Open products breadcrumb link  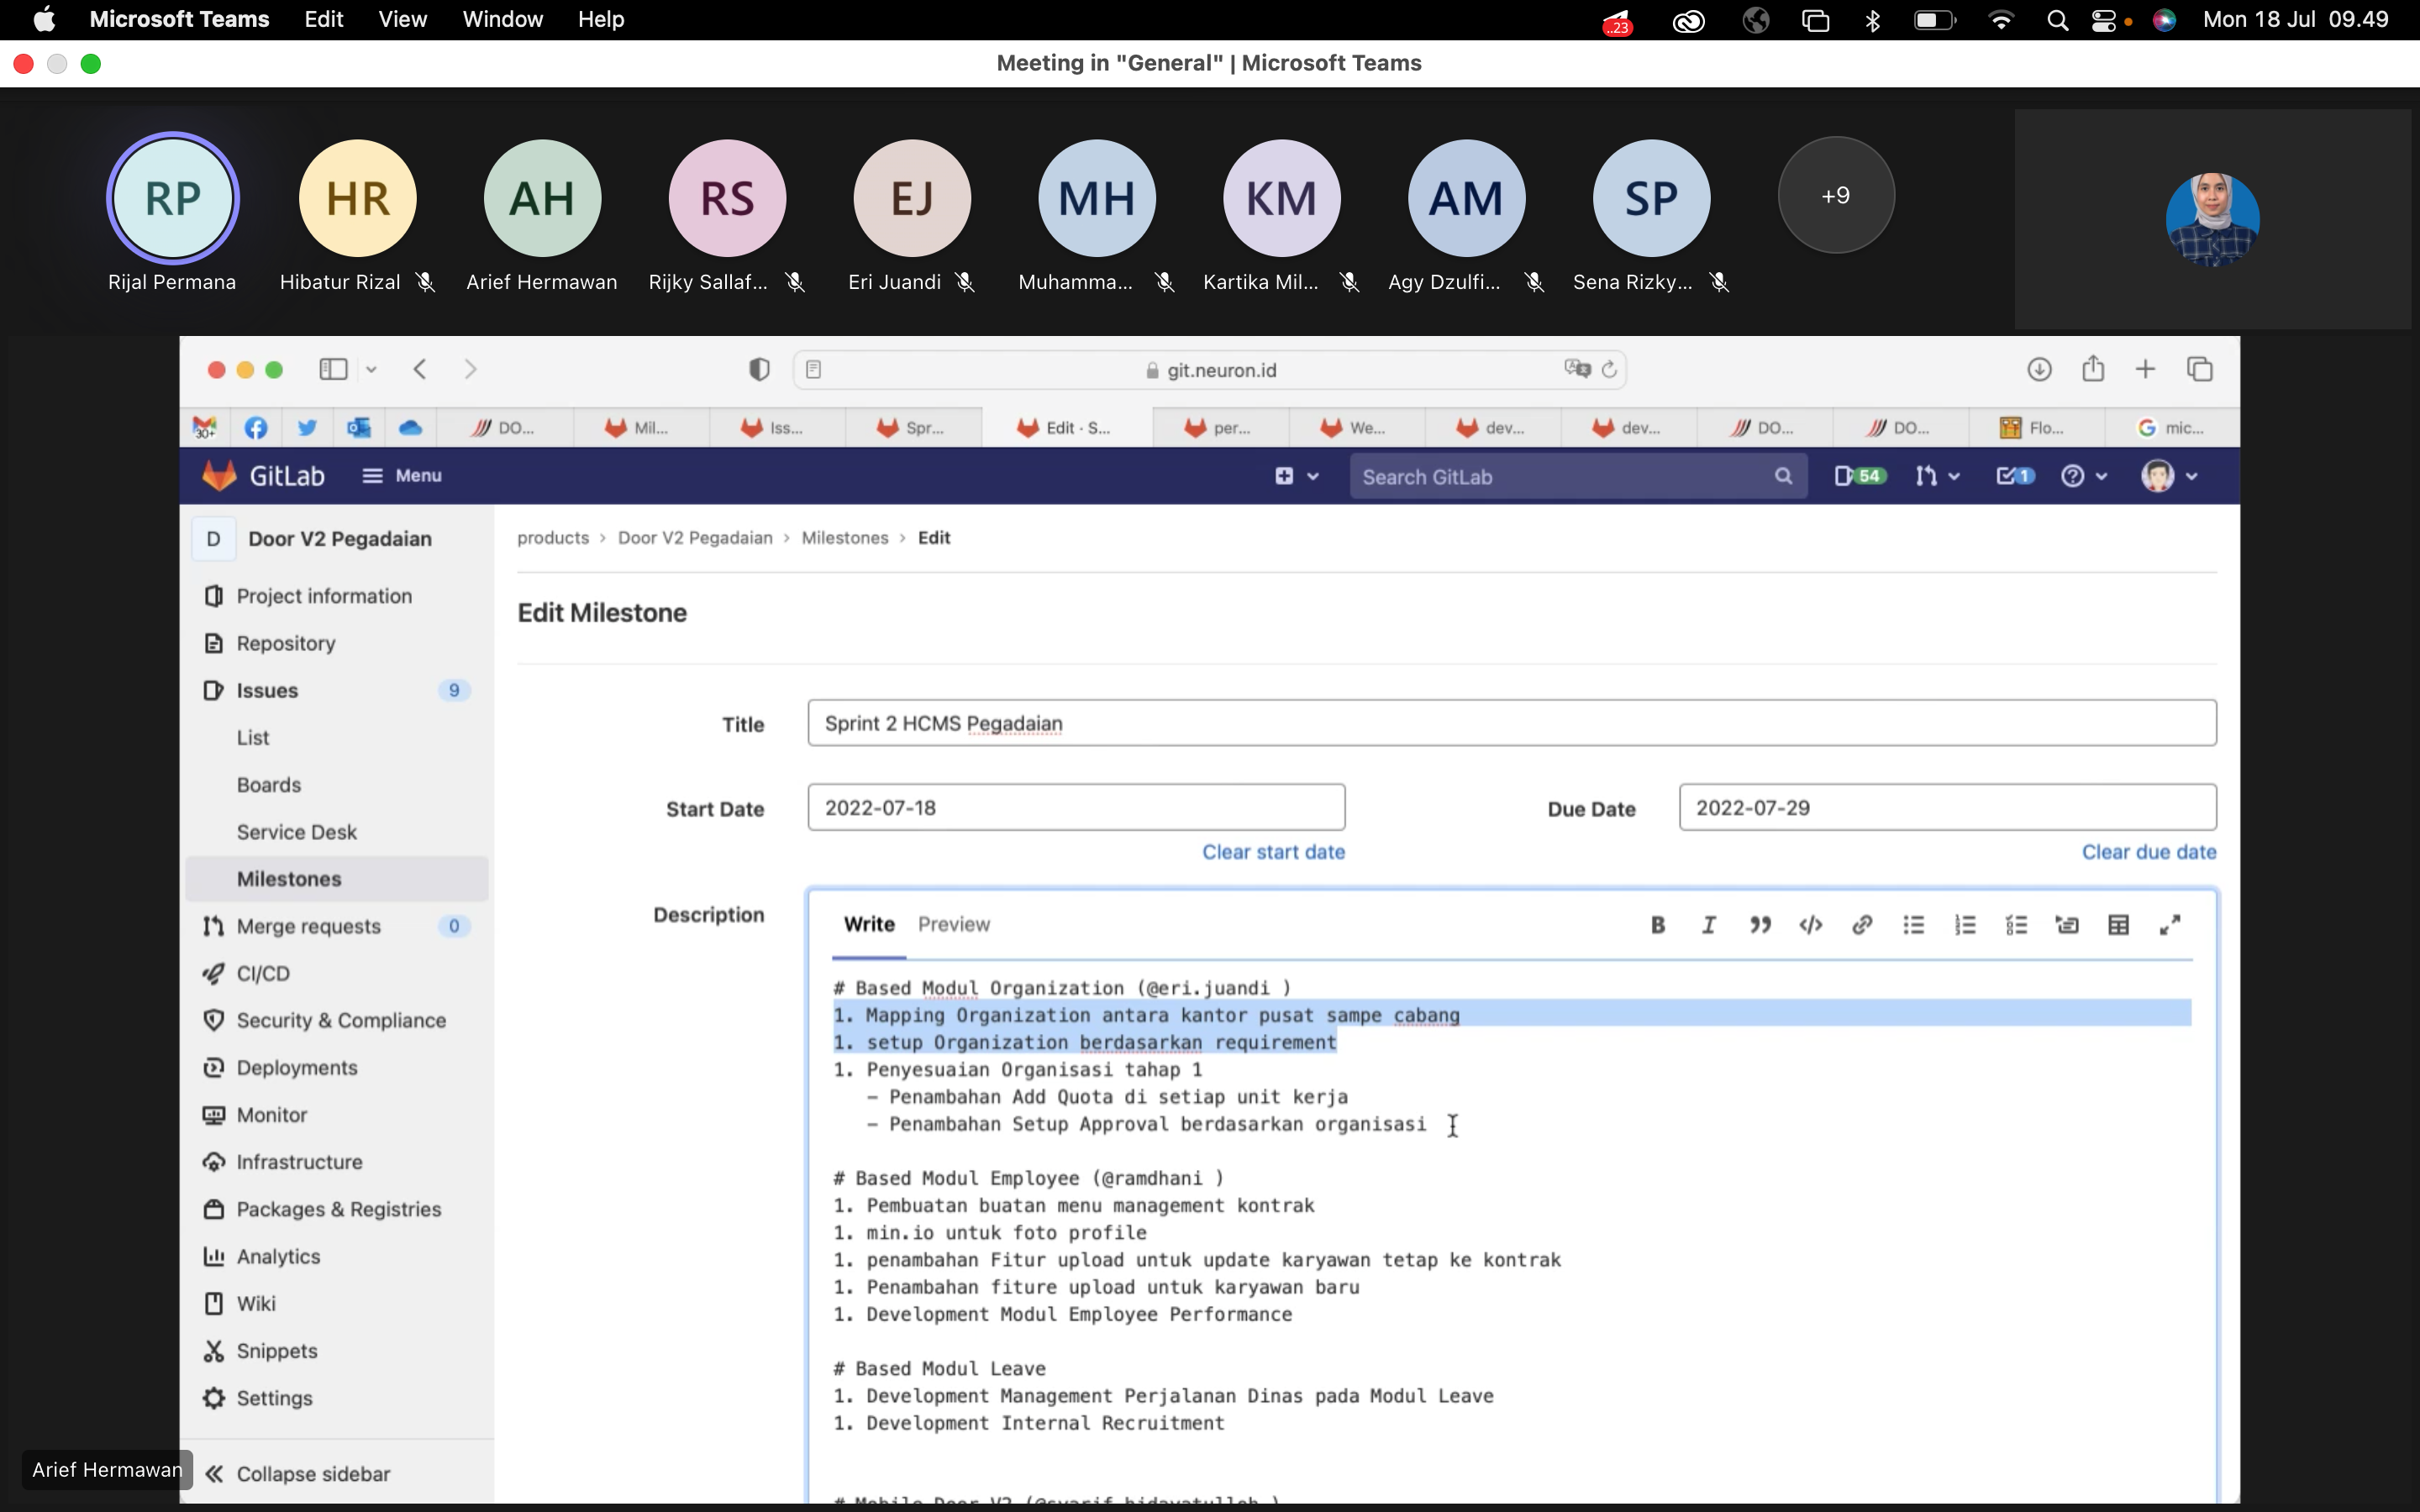[x=553, y=538]
